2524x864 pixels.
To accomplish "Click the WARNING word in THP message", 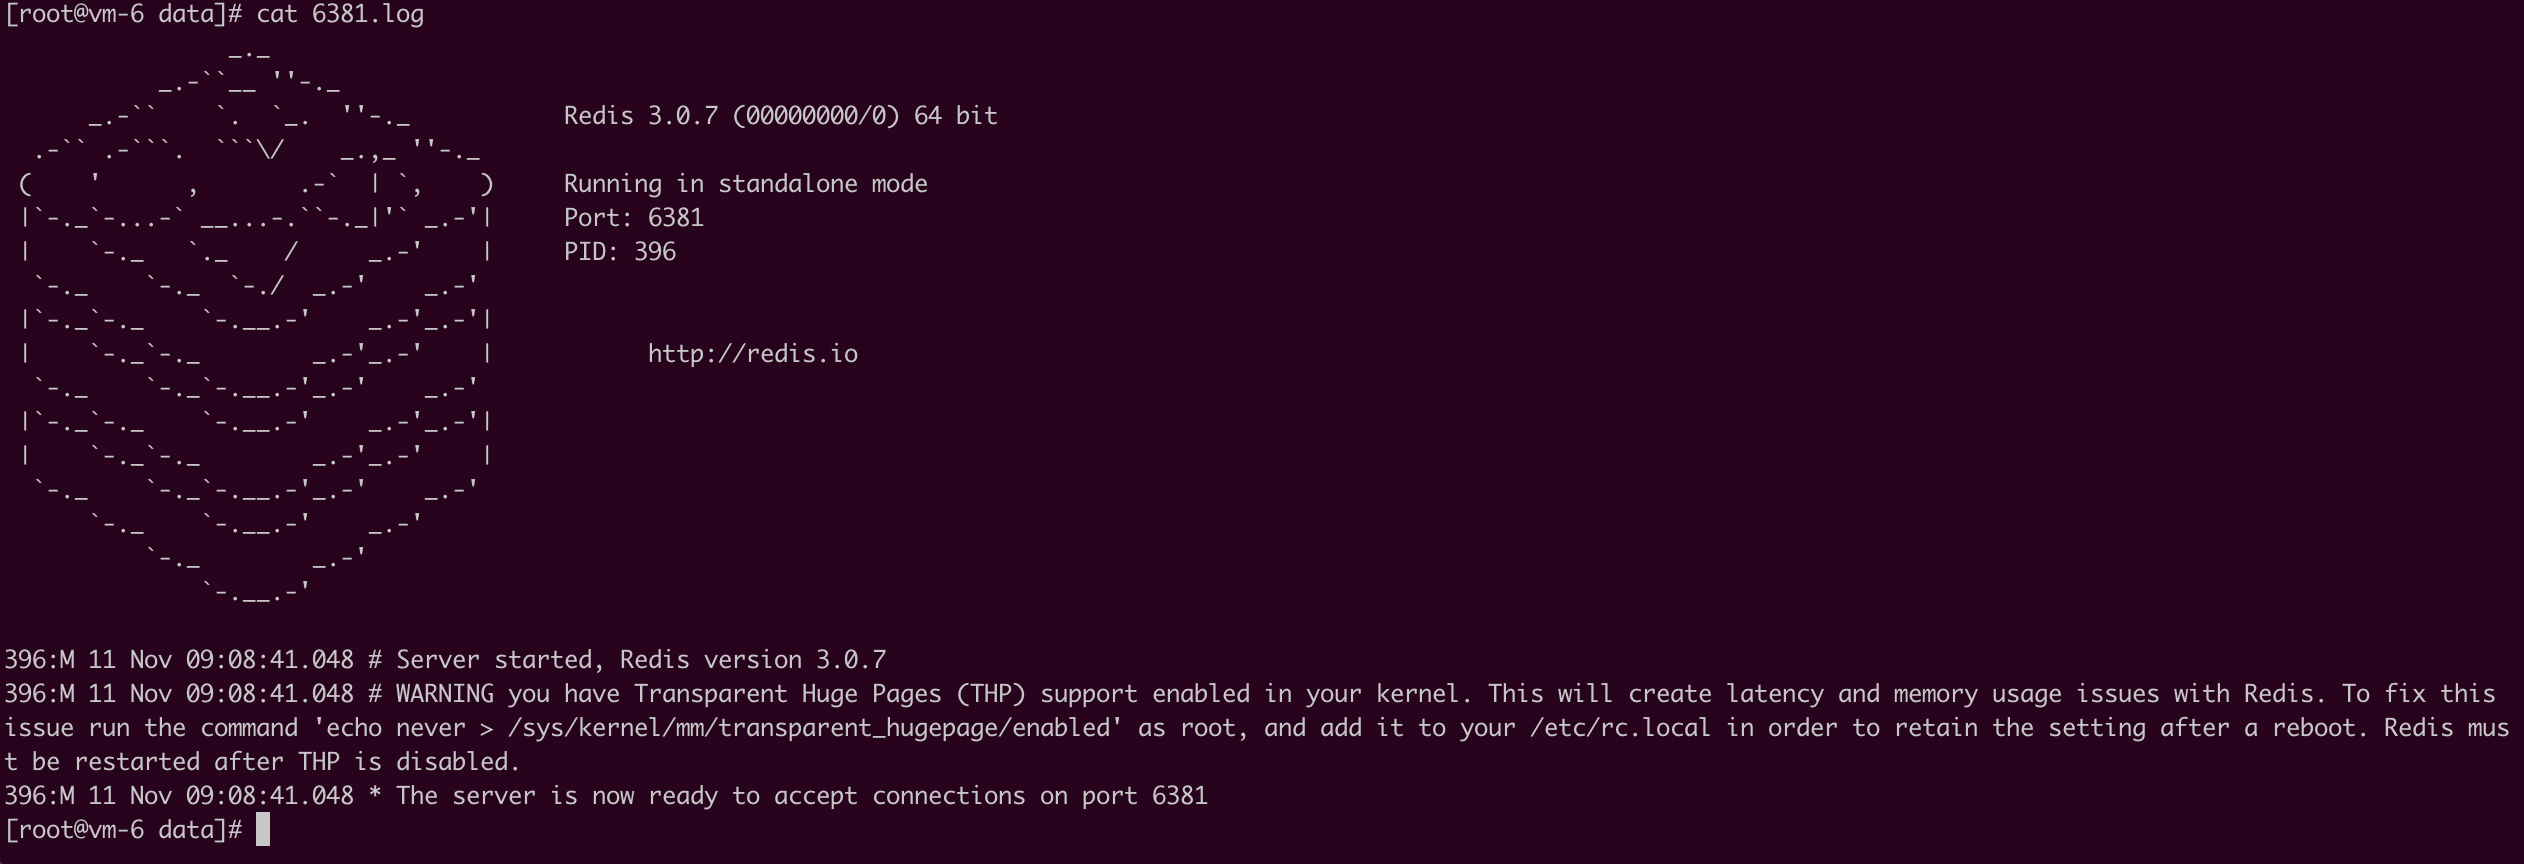I will 445,694.
